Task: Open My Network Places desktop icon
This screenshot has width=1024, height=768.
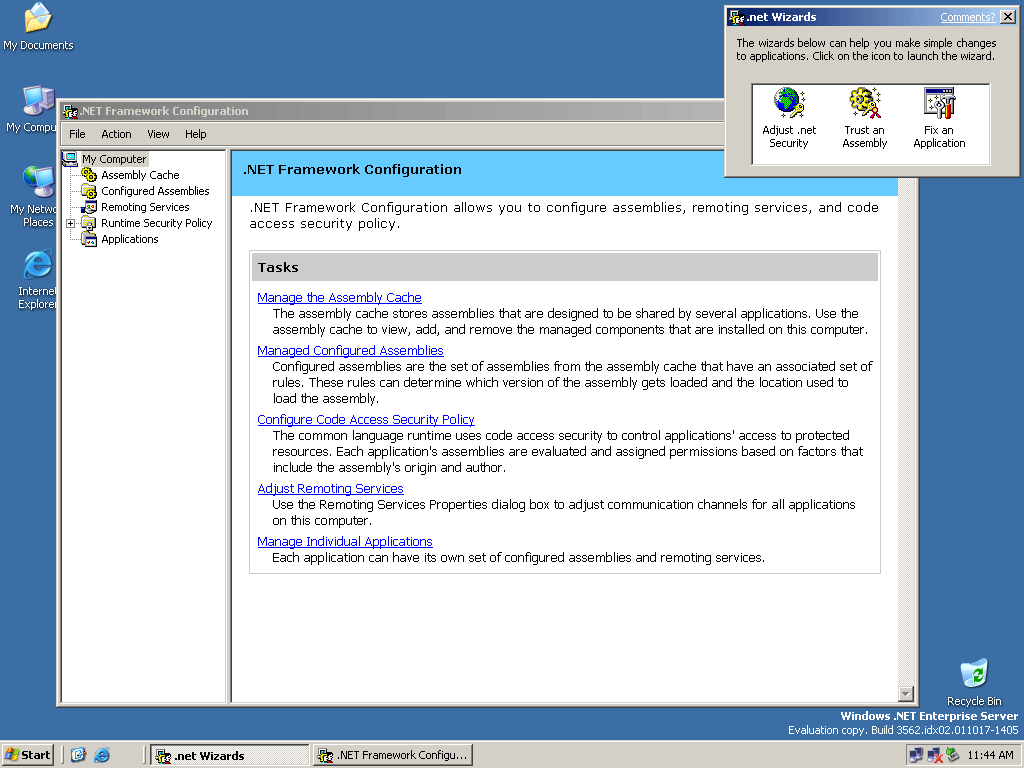Action: point(38,182)
